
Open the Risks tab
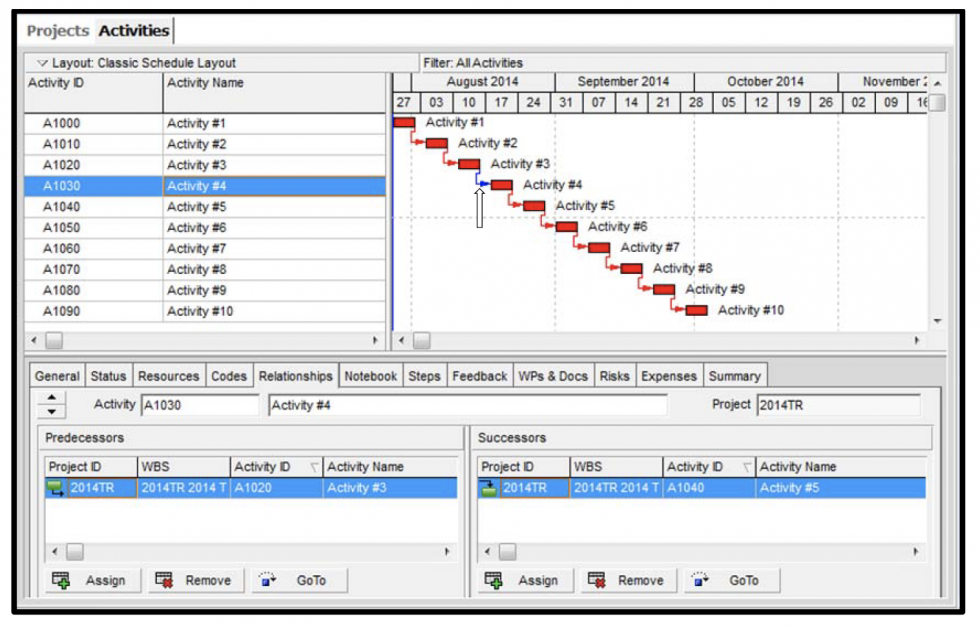point(615,377)
